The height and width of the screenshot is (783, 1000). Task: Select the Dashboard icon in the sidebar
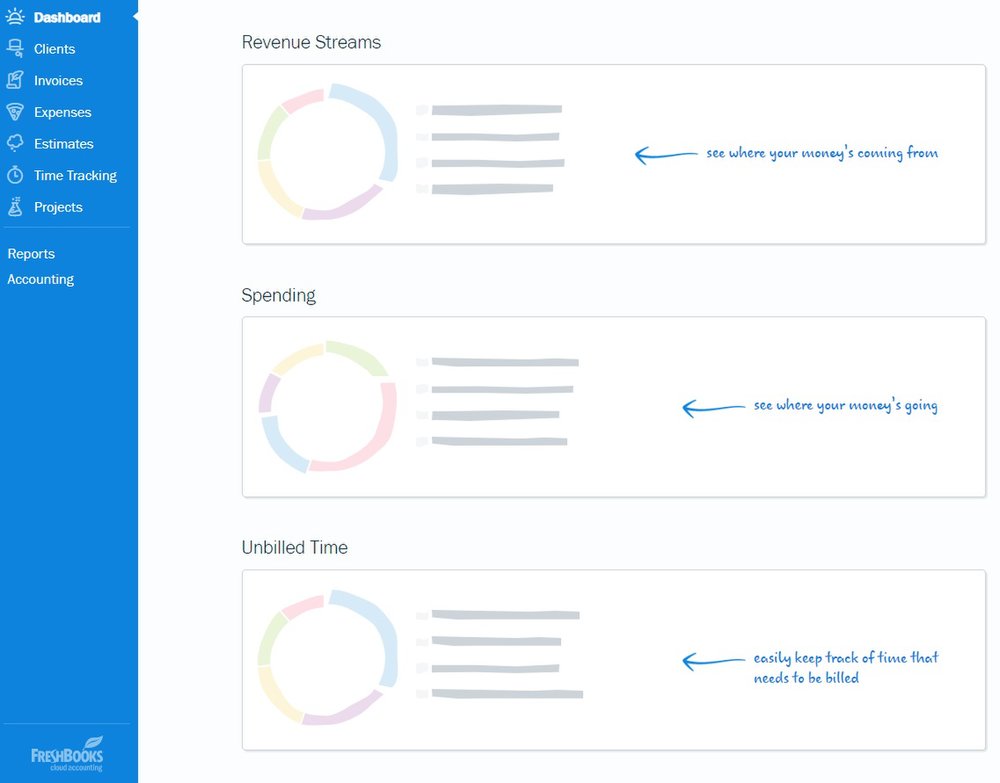click(15, 16)
